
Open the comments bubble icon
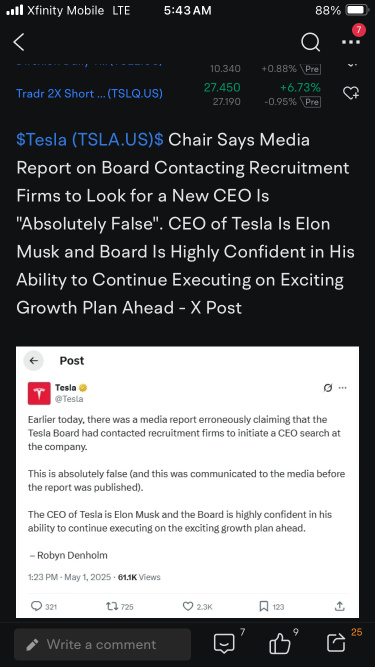[224, 644]
